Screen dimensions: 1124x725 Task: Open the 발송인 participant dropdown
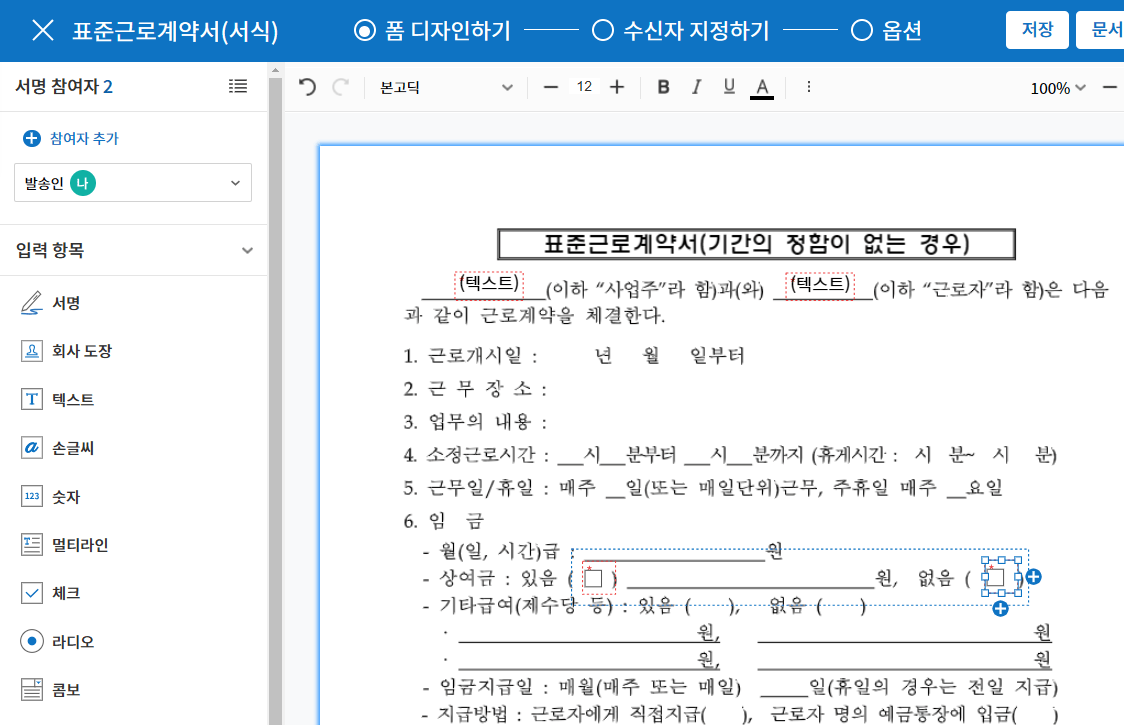coord(133,183)
